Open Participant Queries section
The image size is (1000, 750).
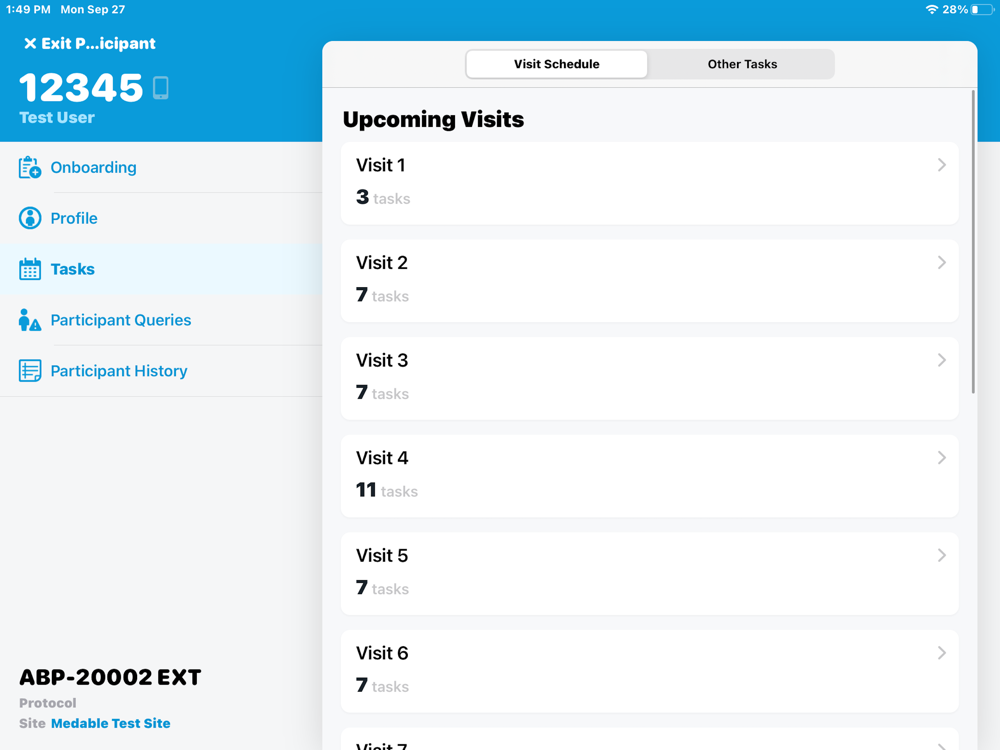(x=161, y=320)
